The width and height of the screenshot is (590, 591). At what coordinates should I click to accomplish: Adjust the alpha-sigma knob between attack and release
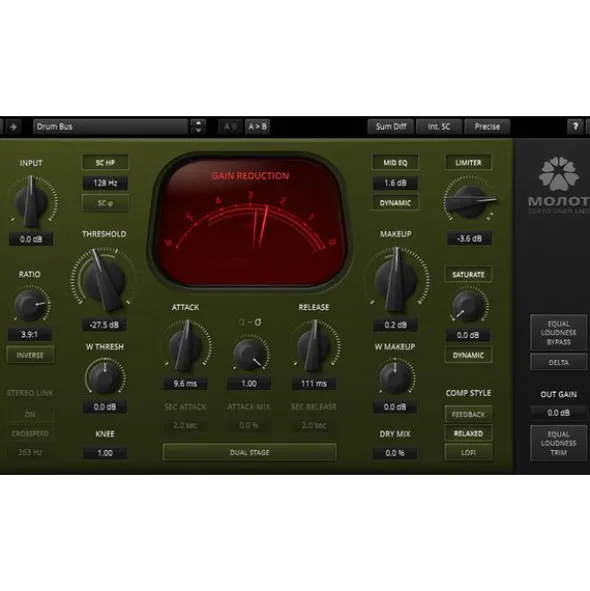click(x=249, y=354)
